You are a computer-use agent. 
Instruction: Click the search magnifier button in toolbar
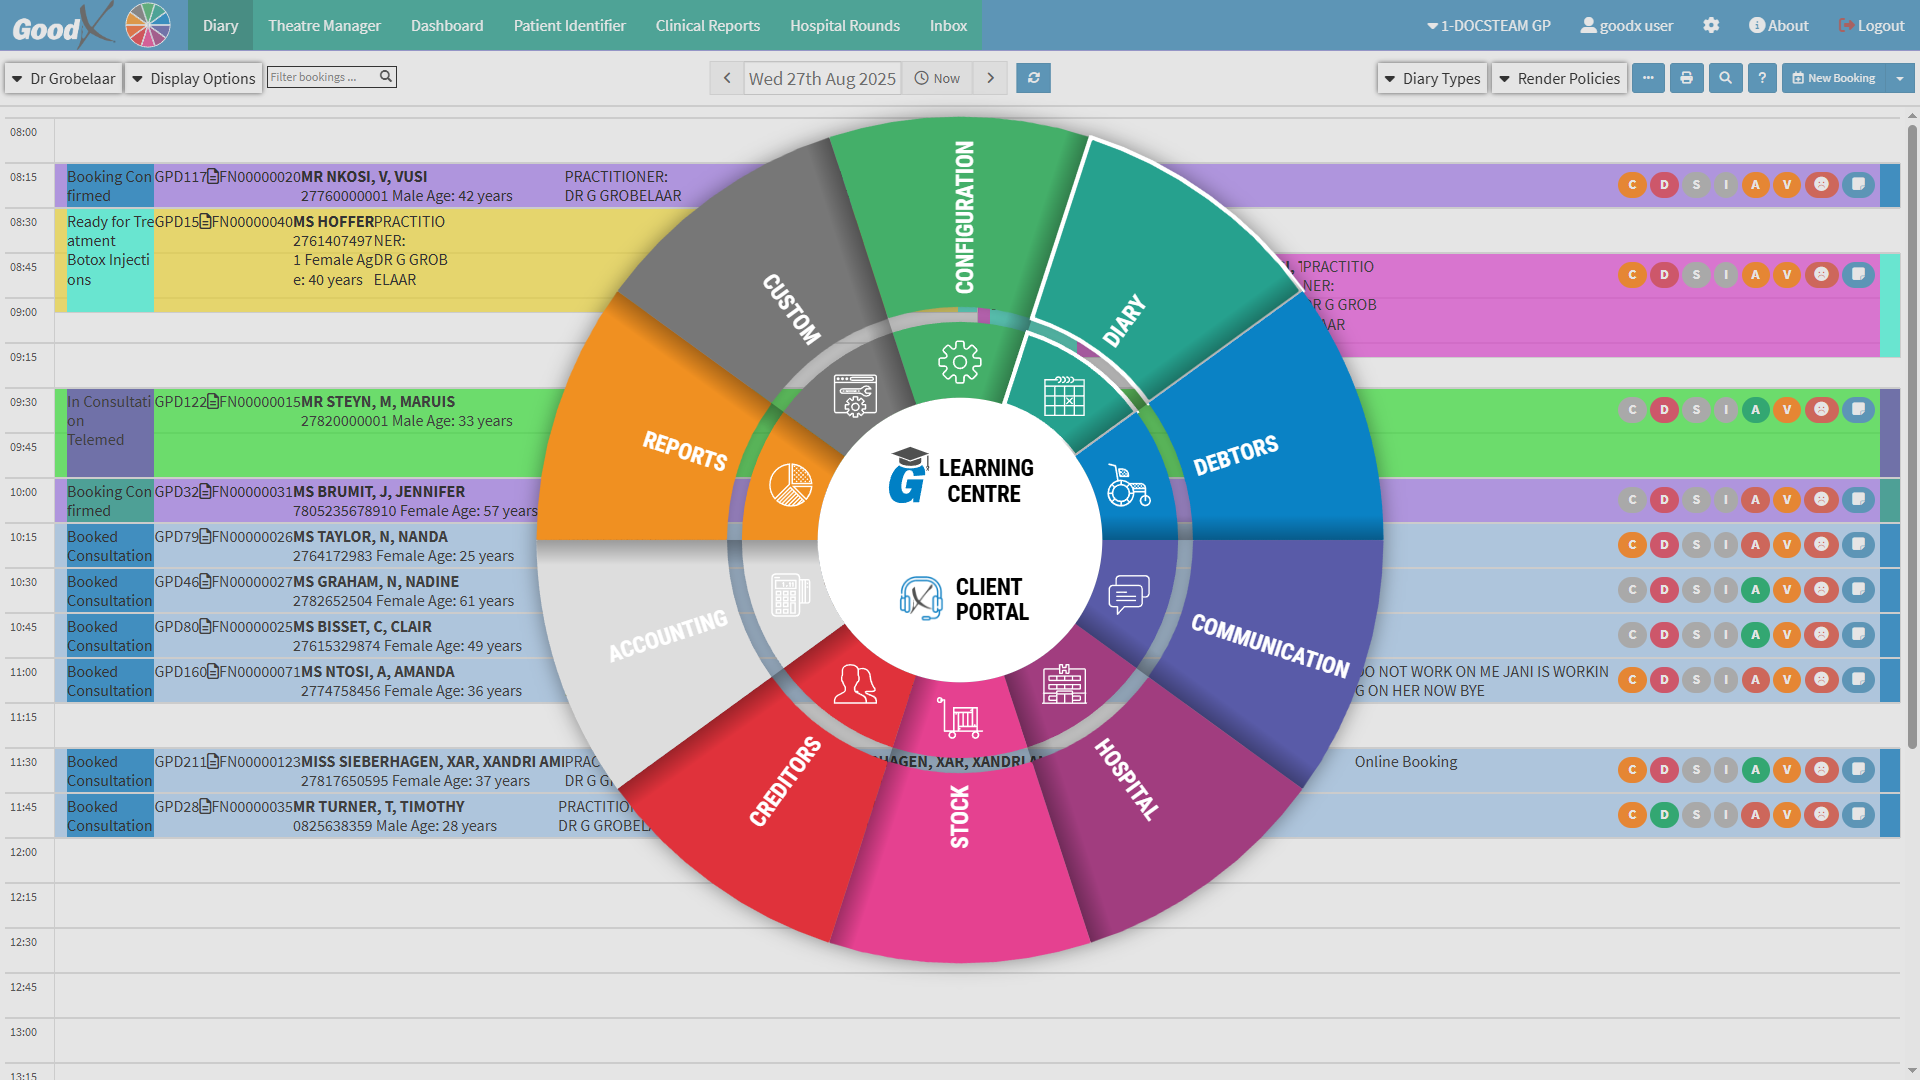[x=1725, y=78]
